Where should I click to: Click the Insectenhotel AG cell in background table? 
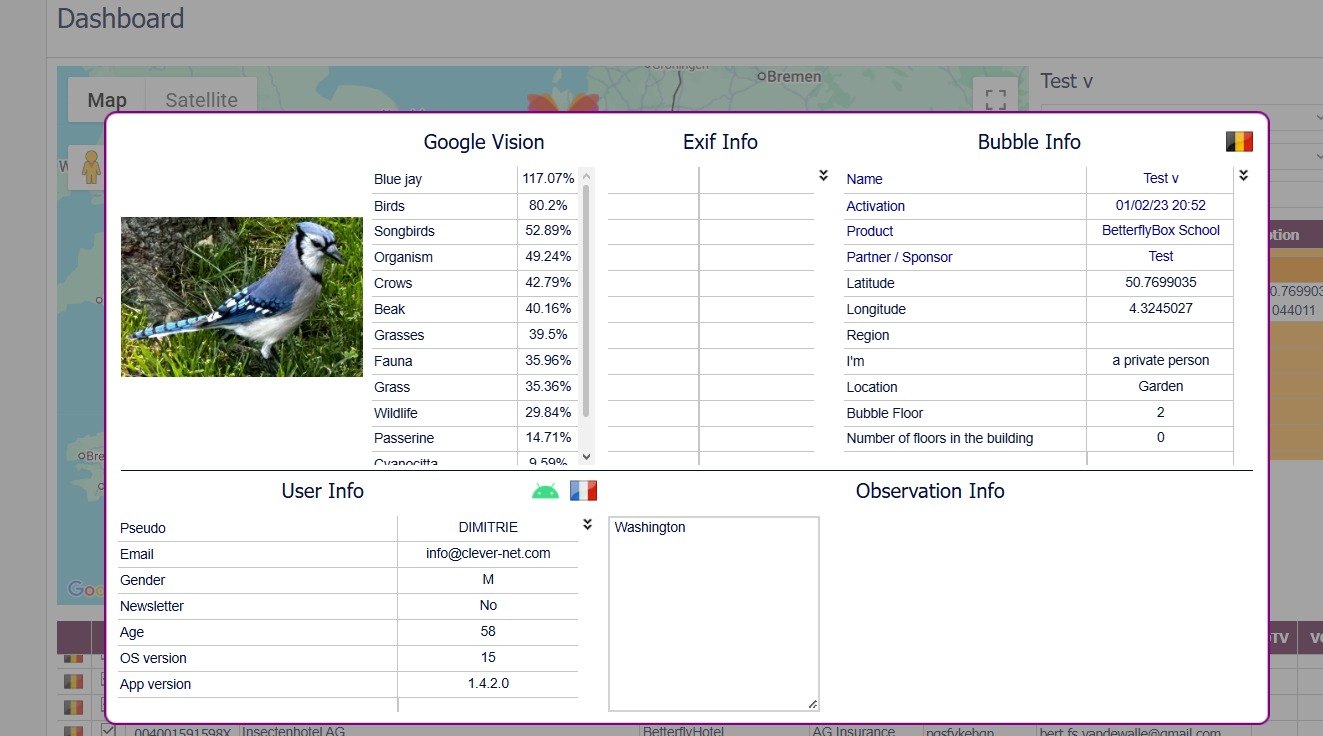point(293,731)
